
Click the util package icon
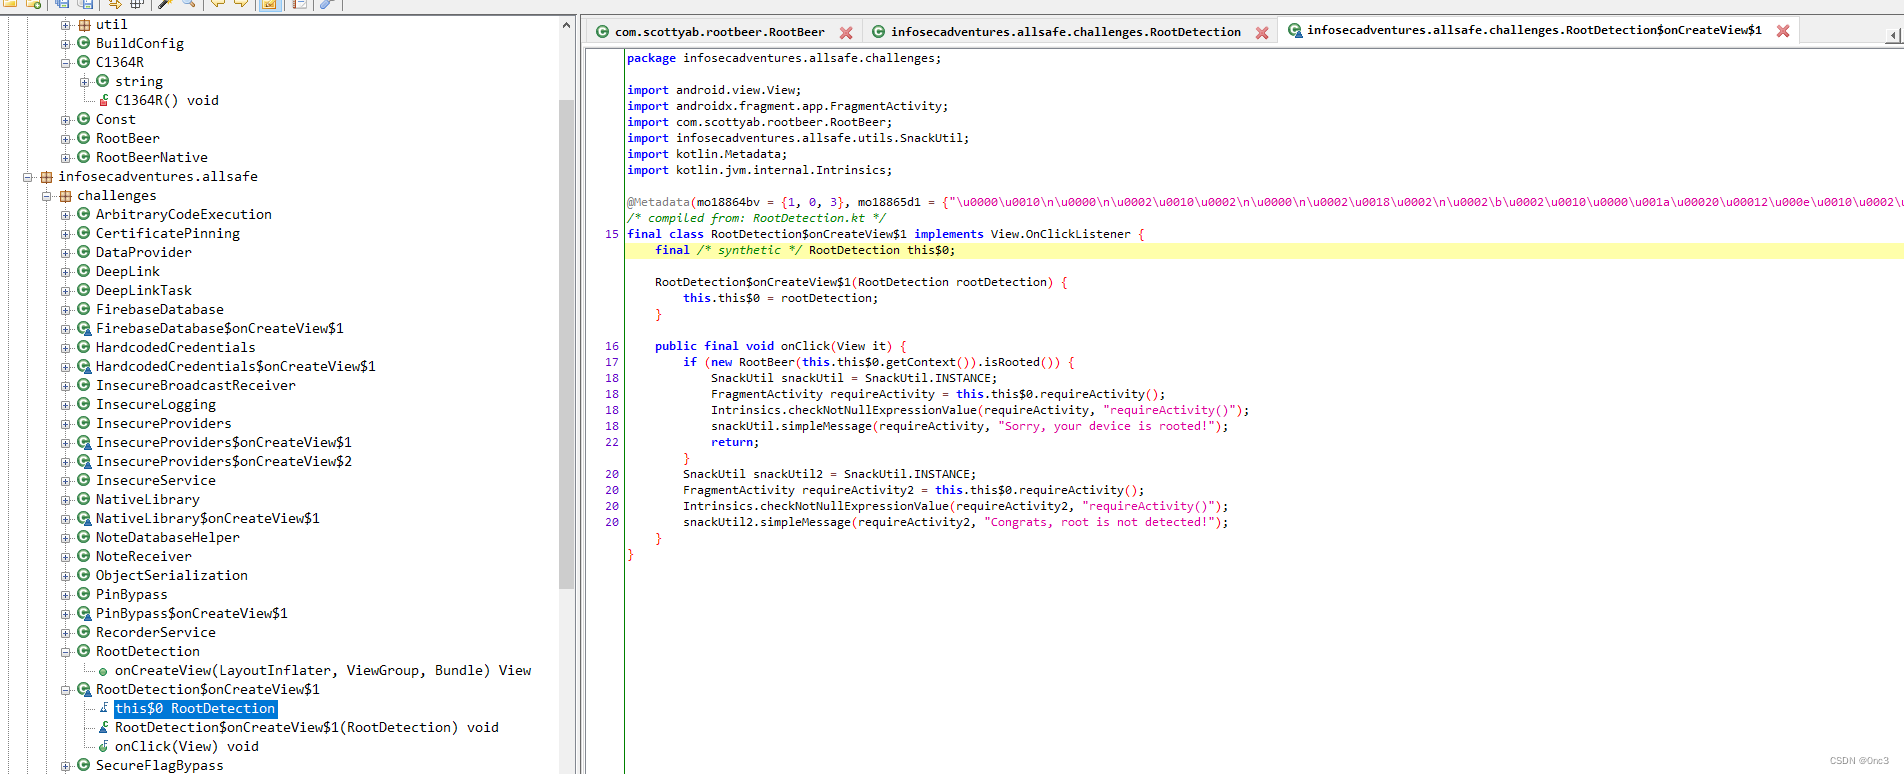pyautogui.click(x=84, y=24)
